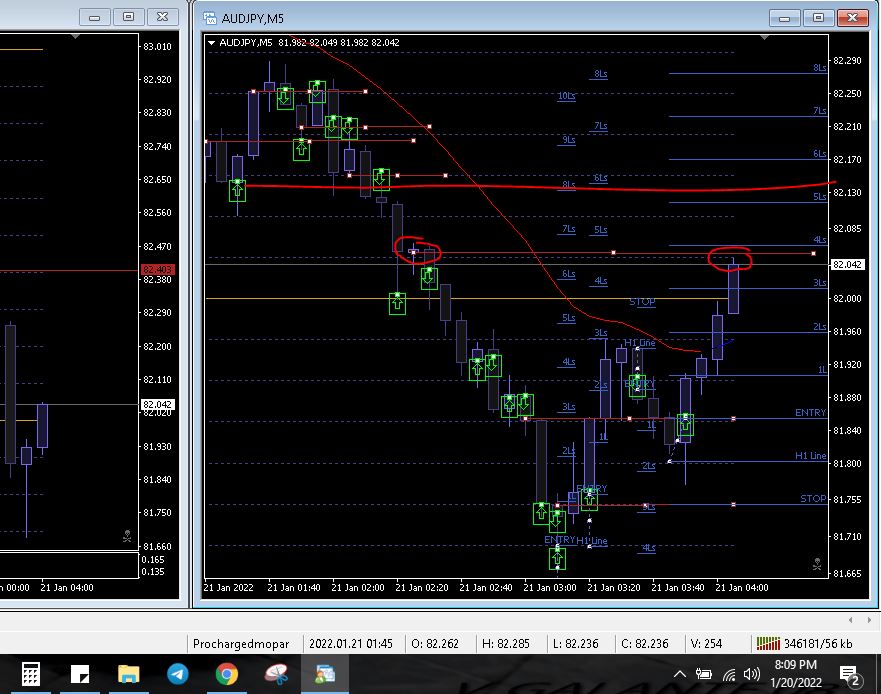Click the skull expert advisor icon on AUDJPY chart
Viewport: 881px width, 694px height.
[x=817, y=564]
